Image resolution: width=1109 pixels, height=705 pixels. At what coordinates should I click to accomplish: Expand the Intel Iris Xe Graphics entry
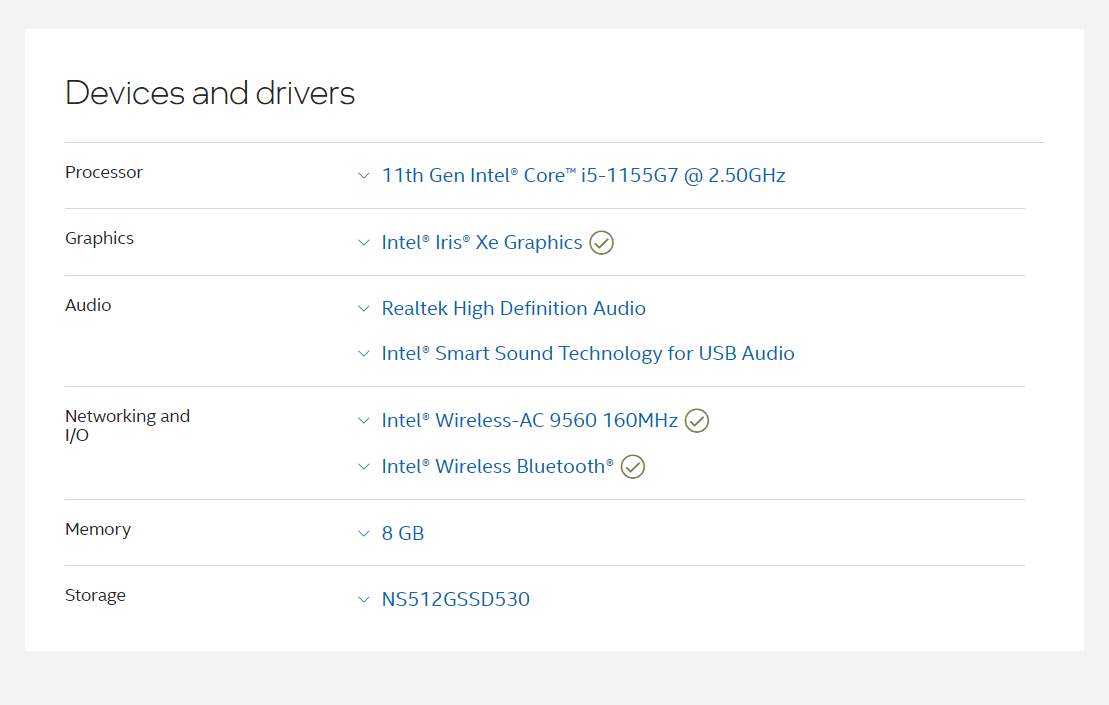click(x=364, y=243)
